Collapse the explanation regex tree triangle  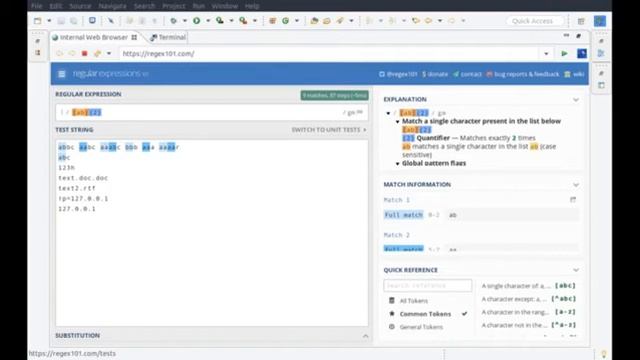point(388,113)
